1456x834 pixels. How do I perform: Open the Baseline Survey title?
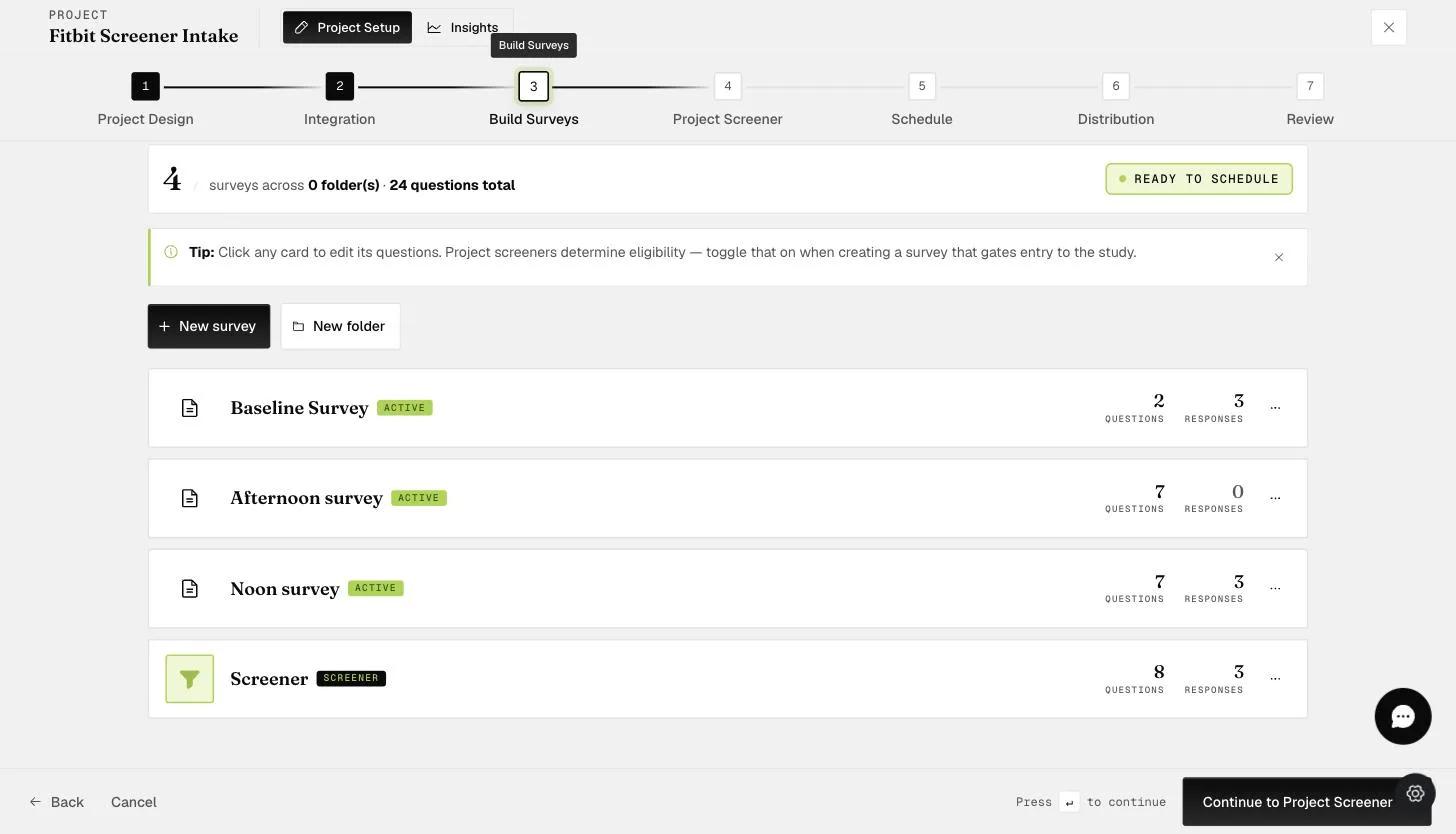tap(299, 408)
